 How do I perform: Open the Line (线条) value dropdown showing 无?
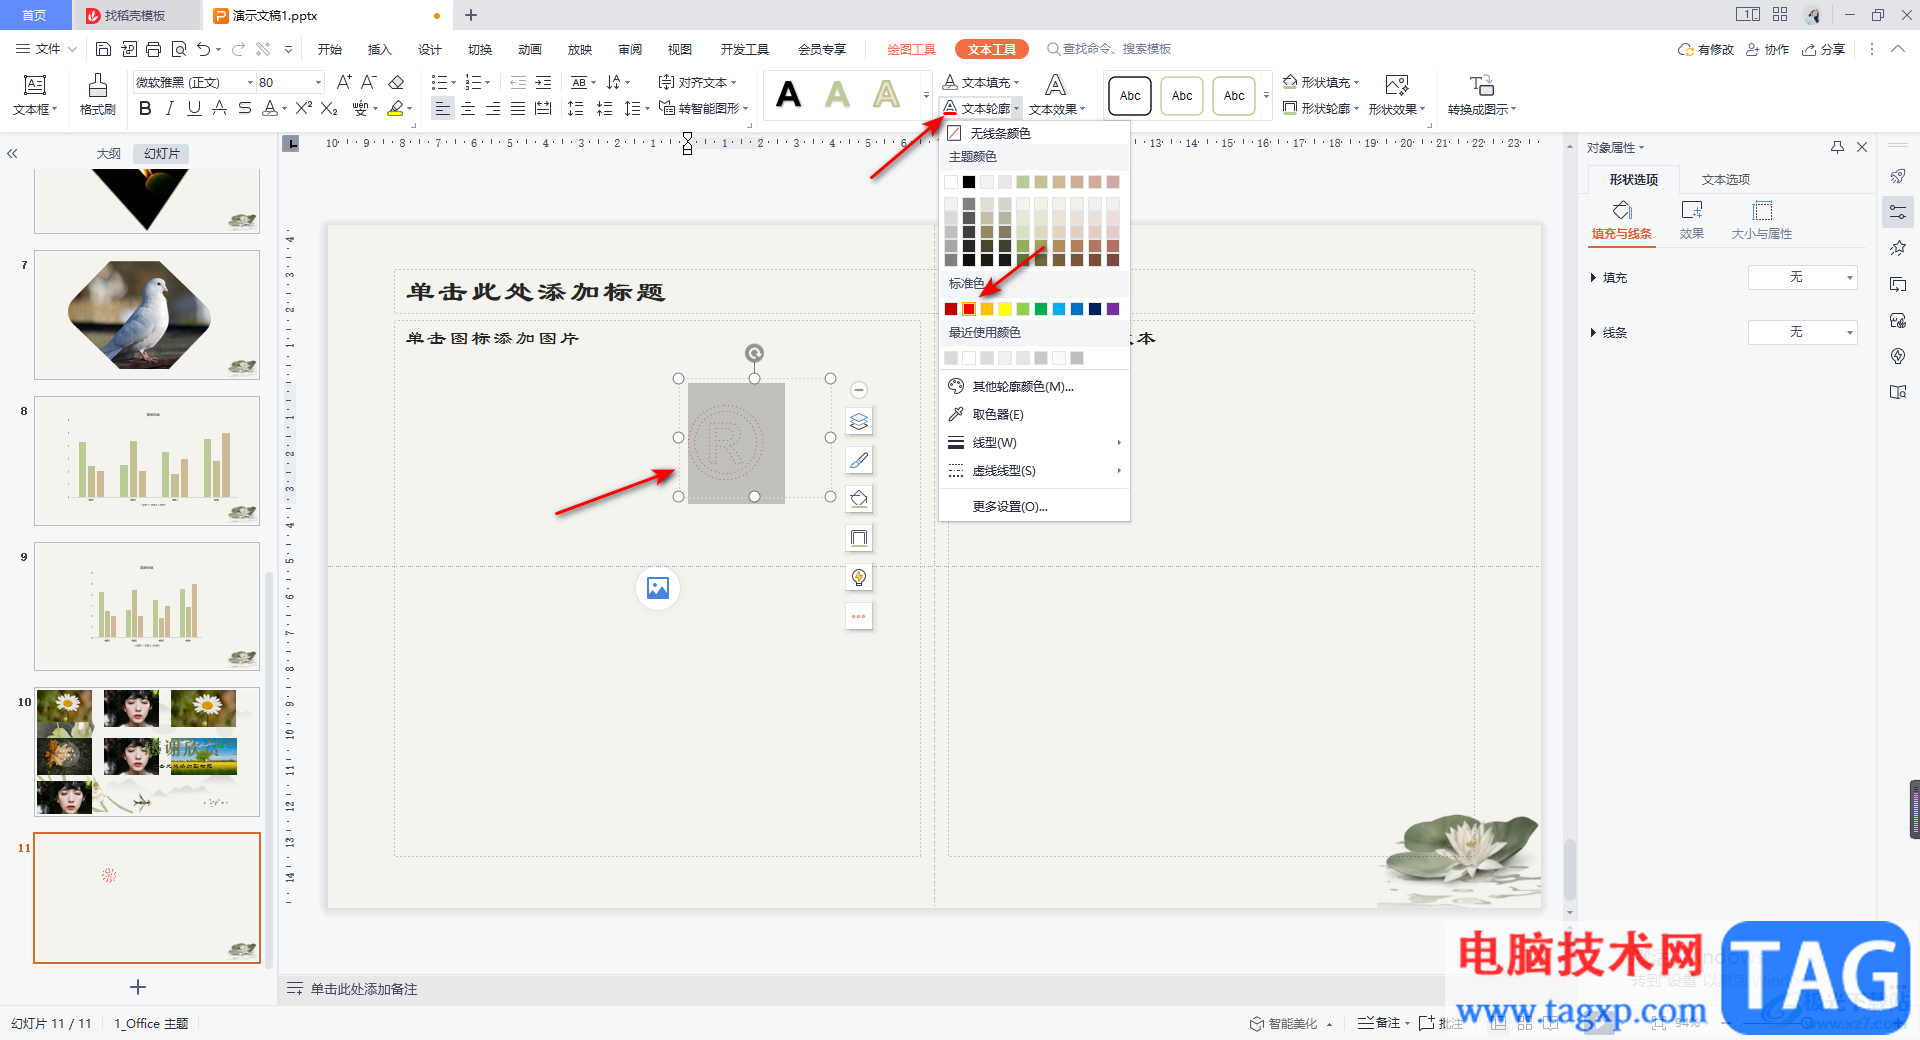pos(1802,332)
